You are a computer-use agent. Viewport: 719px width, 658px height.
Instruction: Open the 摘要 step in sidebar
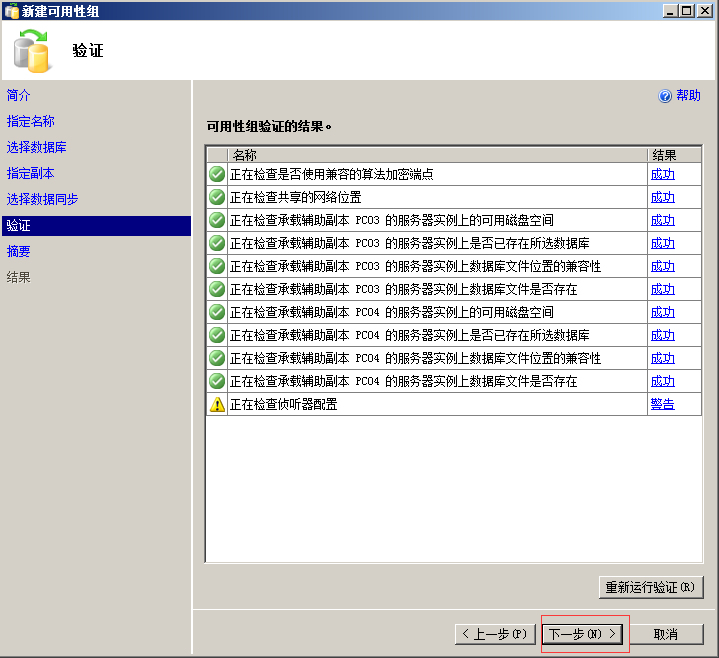19,251
